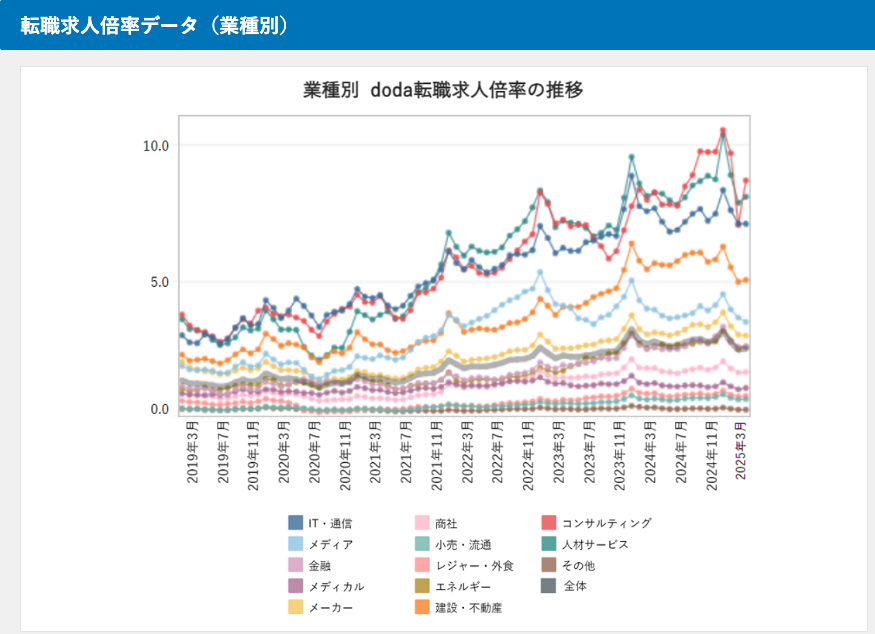Select the エネルギー legend label
The image size is (875, 634).
(x=463, y=587)
